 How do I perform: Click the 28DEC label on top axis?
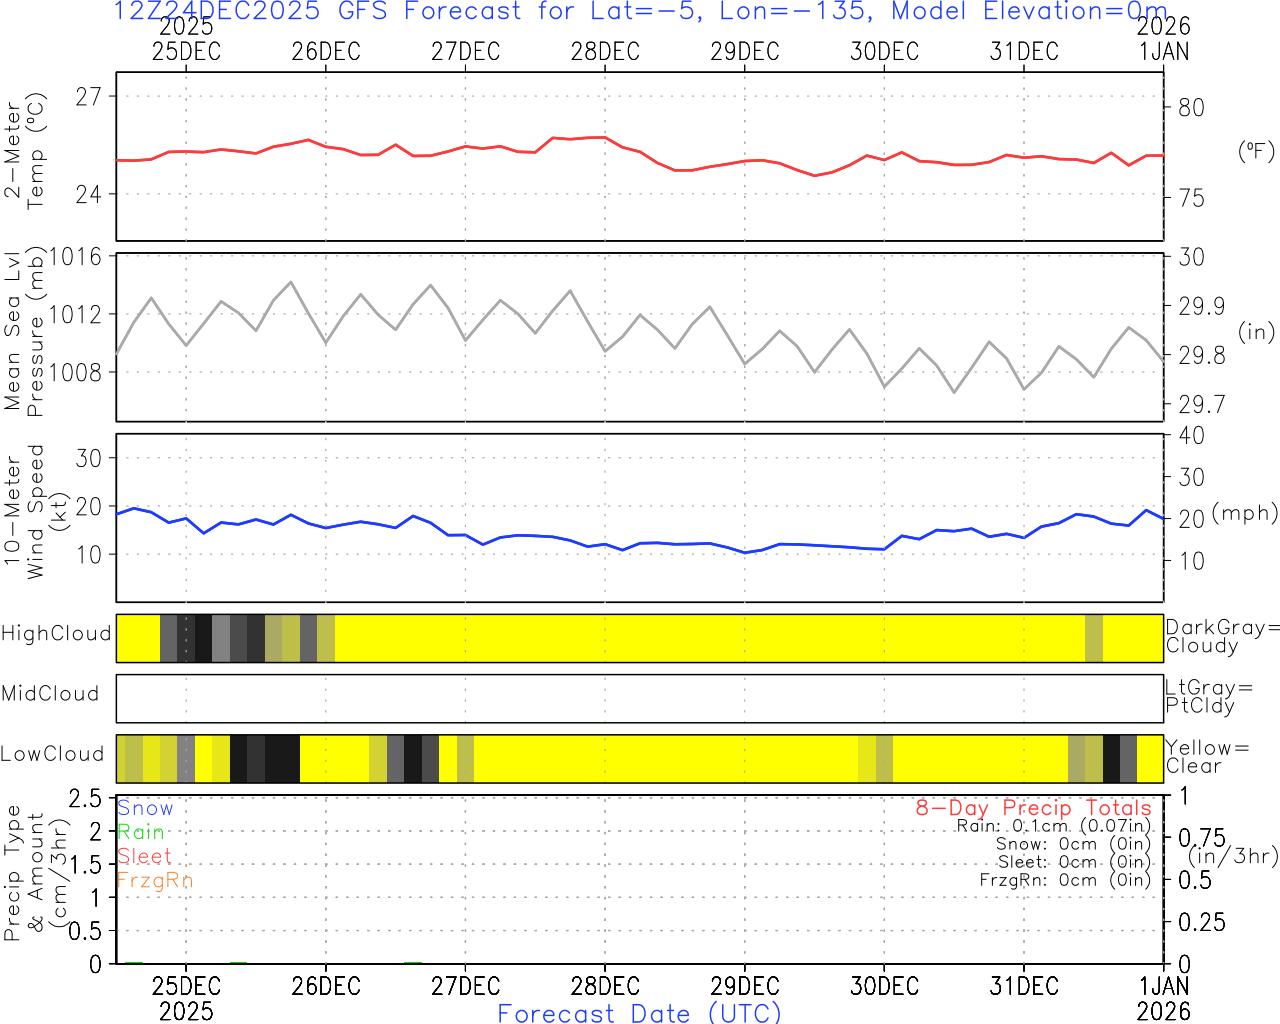click(x=604, y=52)
